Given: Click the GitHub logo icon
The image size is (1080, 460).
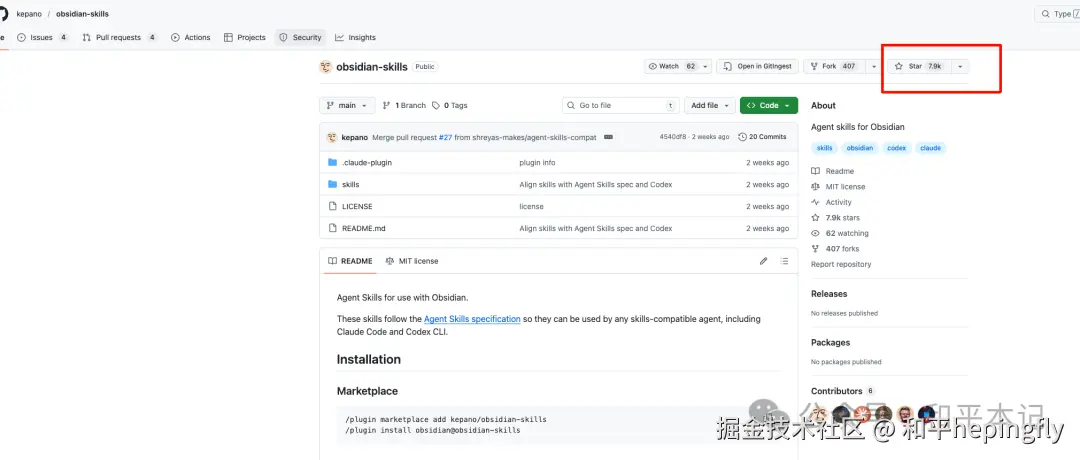Looking at the screenshot, I should click(3, 14).
